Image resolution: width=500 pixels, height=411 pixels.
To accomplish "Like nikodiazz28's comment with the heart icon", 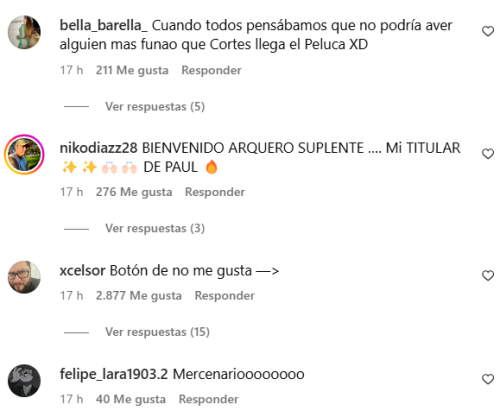I will pos(488,154).
